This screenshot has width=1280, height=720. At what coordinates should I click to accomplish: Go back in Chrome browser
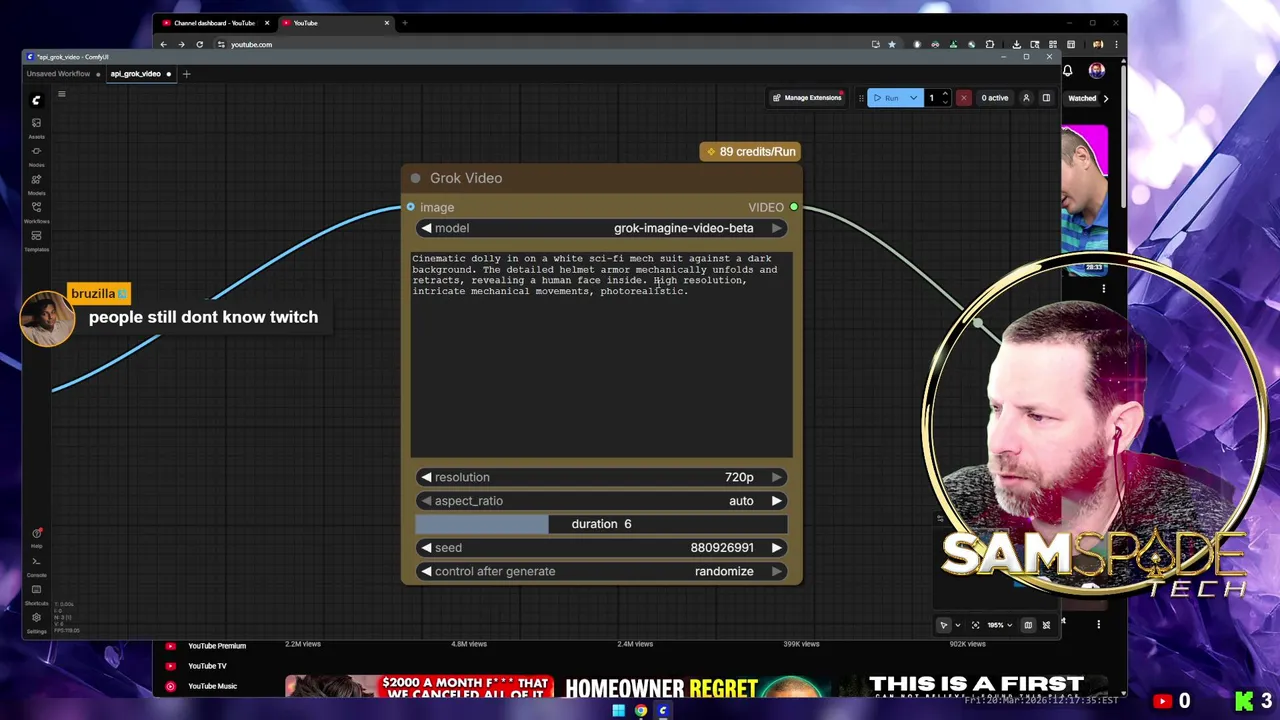click(x=163, y=44)
